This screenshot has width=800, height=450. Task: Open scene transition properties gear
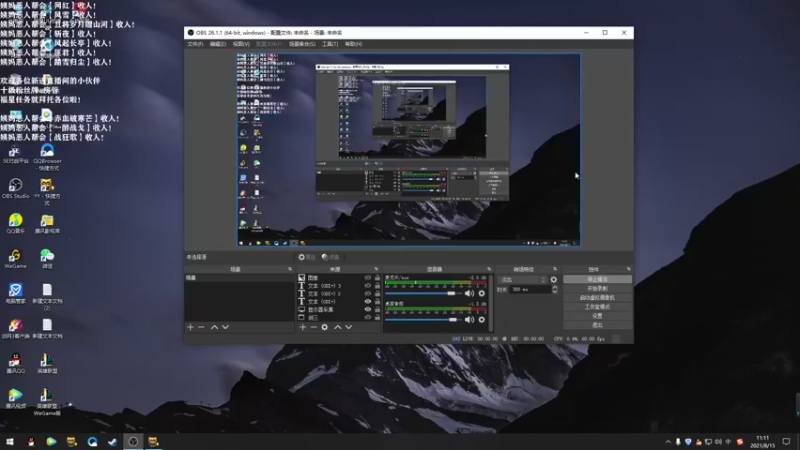click(x=554, y=280)
